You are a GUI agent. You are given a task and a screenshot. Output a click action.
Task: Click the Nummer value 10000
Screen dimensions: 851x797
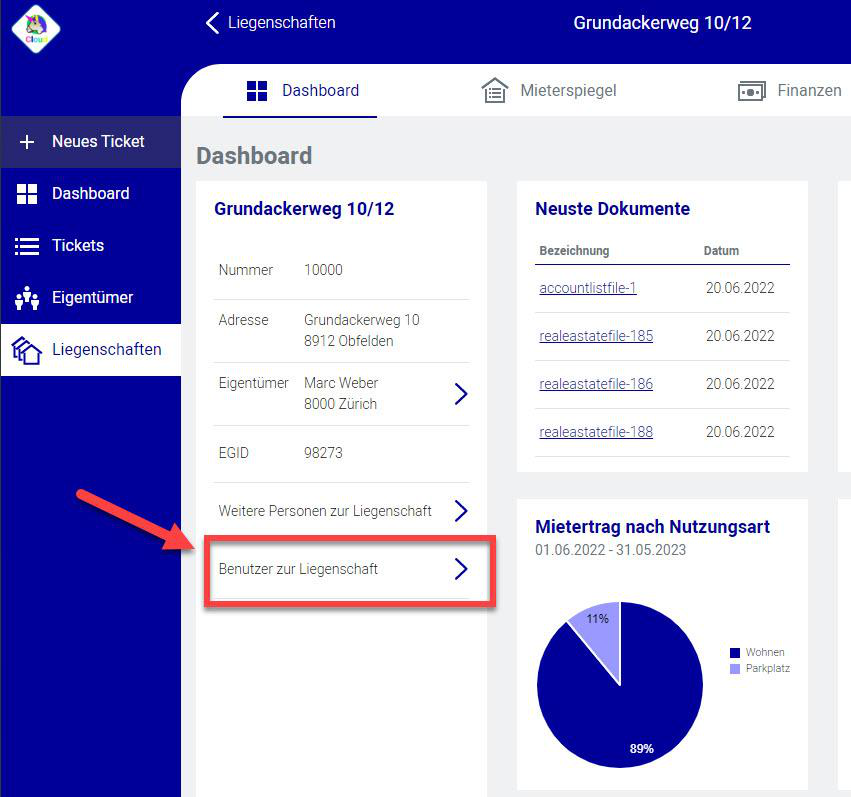(x=323, y=270)
